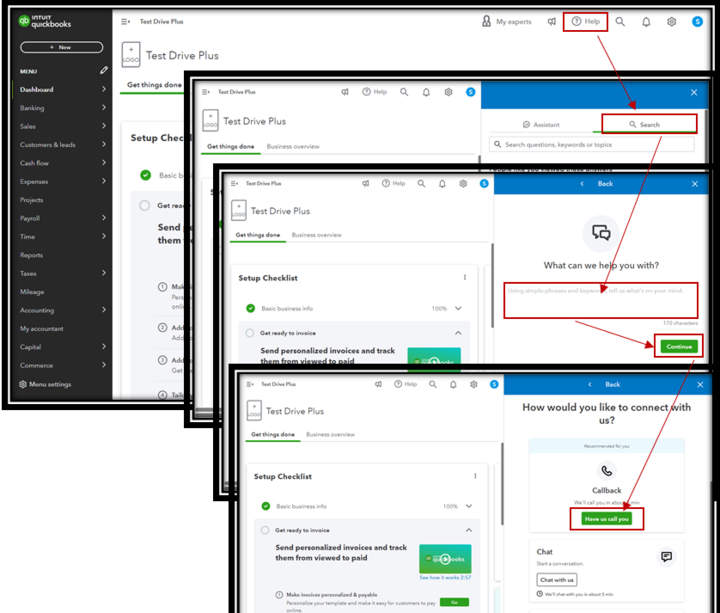
Task: Open Business overview tab in Assistant/Search panel window
Action: pyautogui.click(x=293, y=146)
